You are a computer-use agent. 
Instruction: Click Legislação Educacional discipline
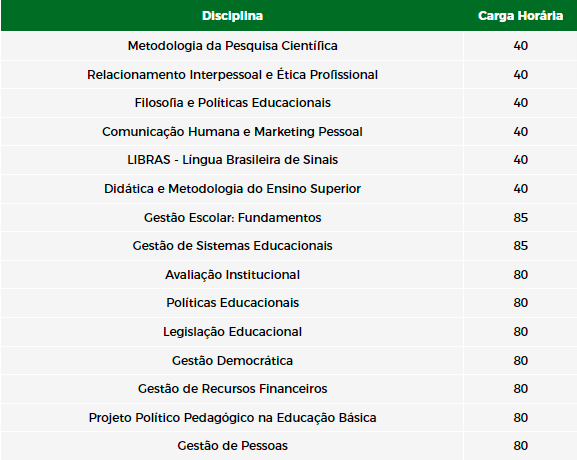click(x=232, y=332)
